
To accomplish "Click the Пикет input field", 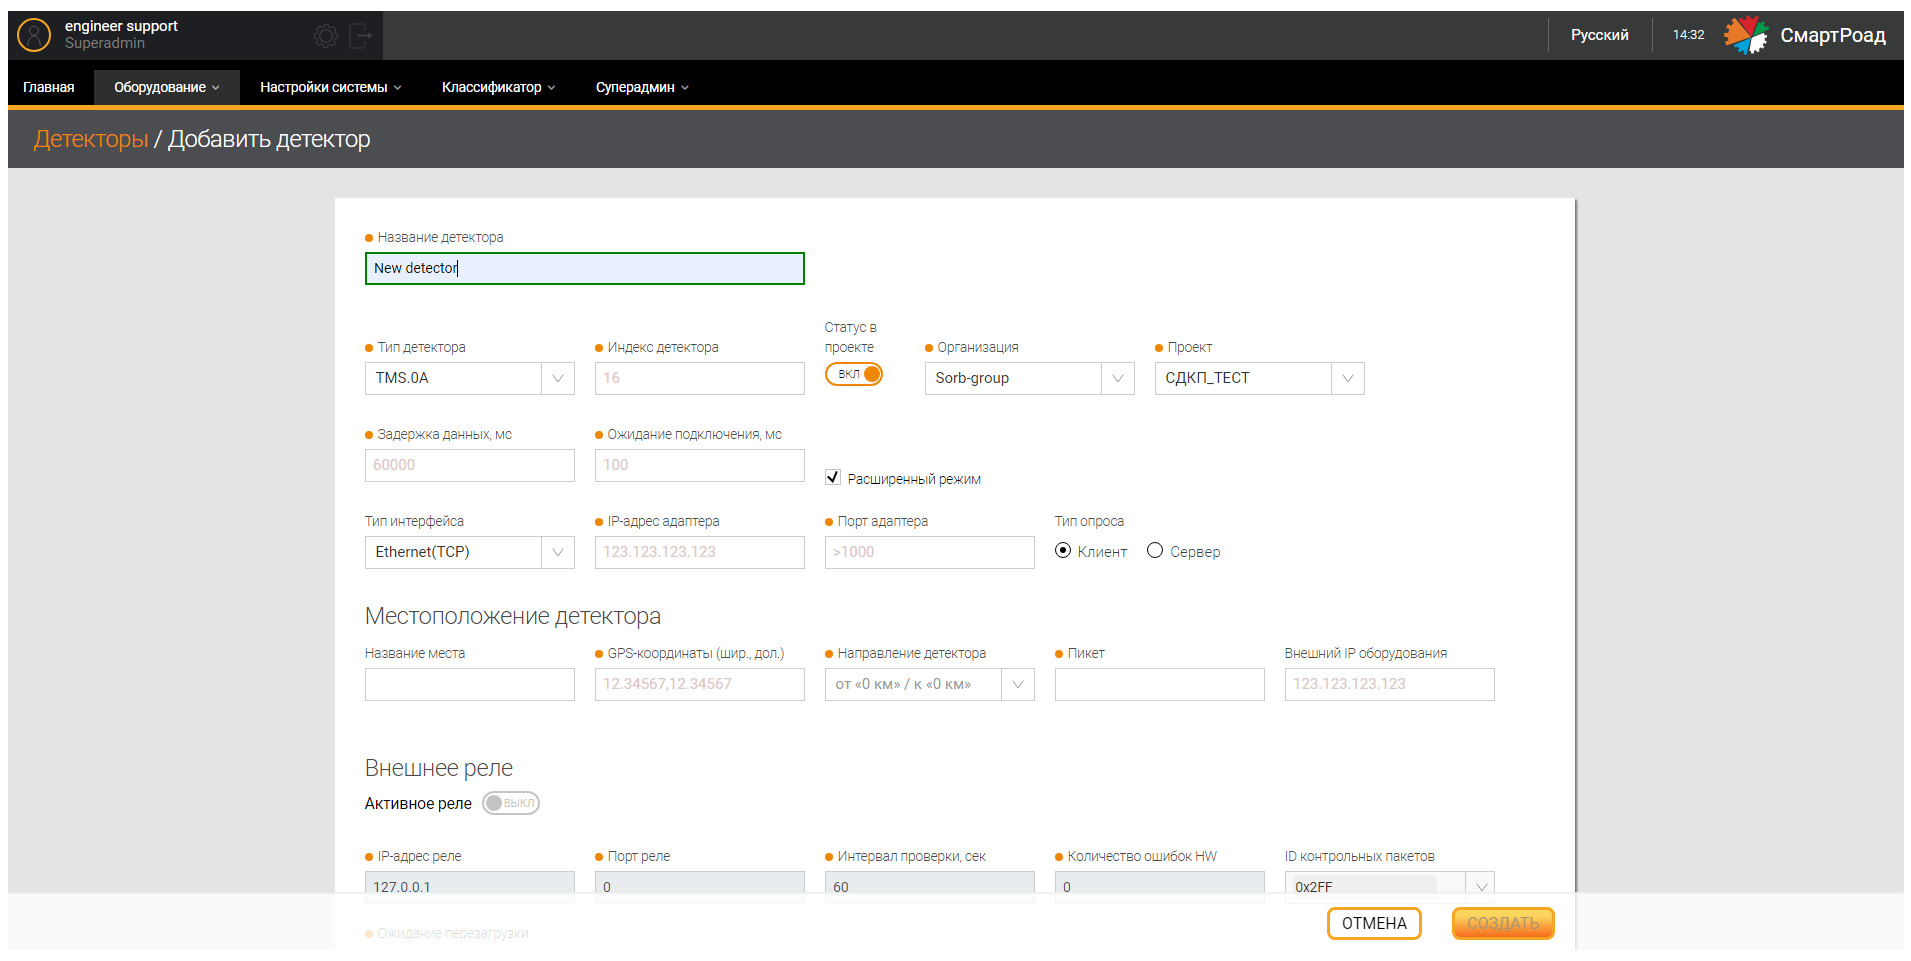I will point(1160,684).
